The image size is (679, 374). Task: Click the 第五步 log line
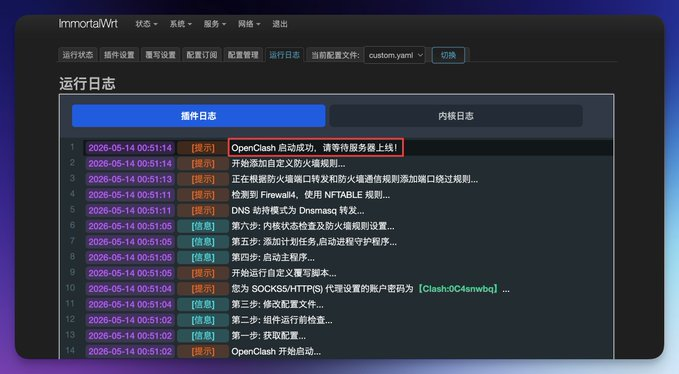pos(314,242)
